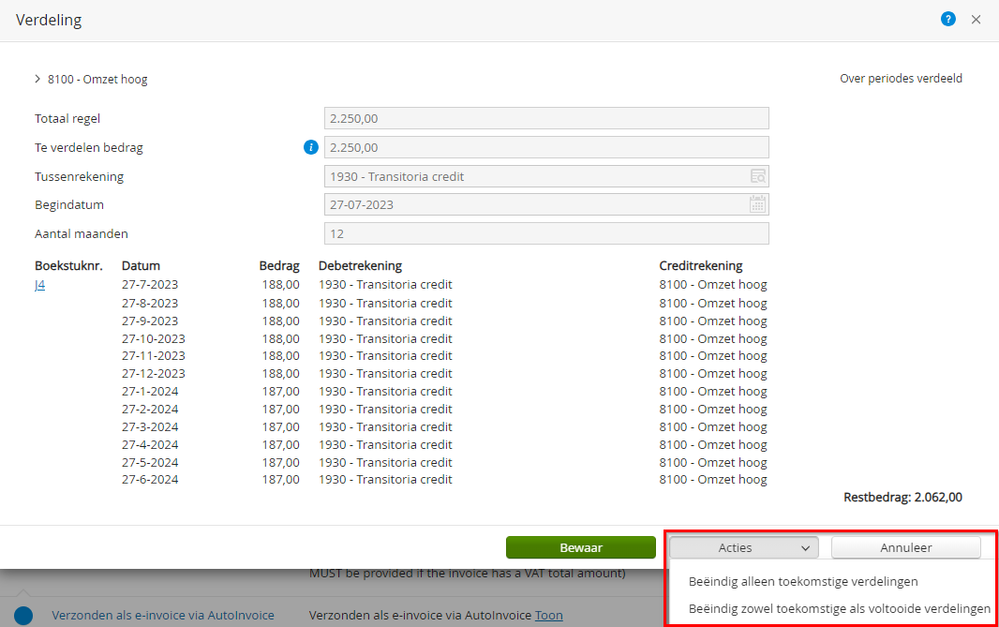This screenshot has height=627, width=999.
Task: Select the date 27-10-2023 in the table
Action: (x=154, y=339)
